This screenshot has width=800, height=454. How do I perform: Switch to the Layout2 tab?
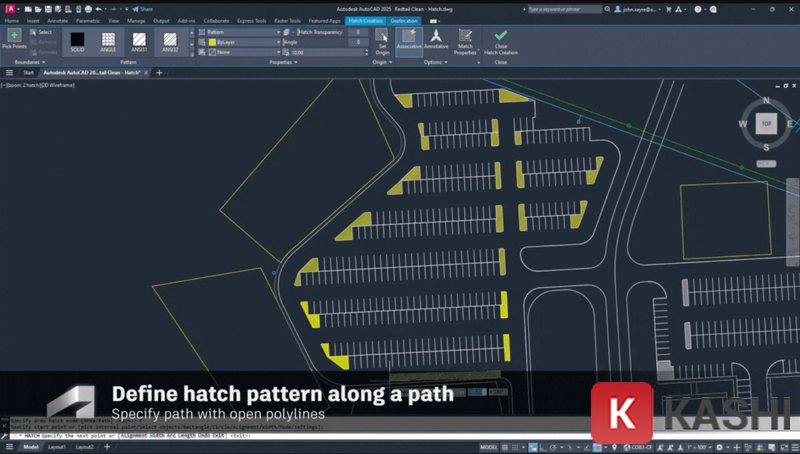pos(85,447)
